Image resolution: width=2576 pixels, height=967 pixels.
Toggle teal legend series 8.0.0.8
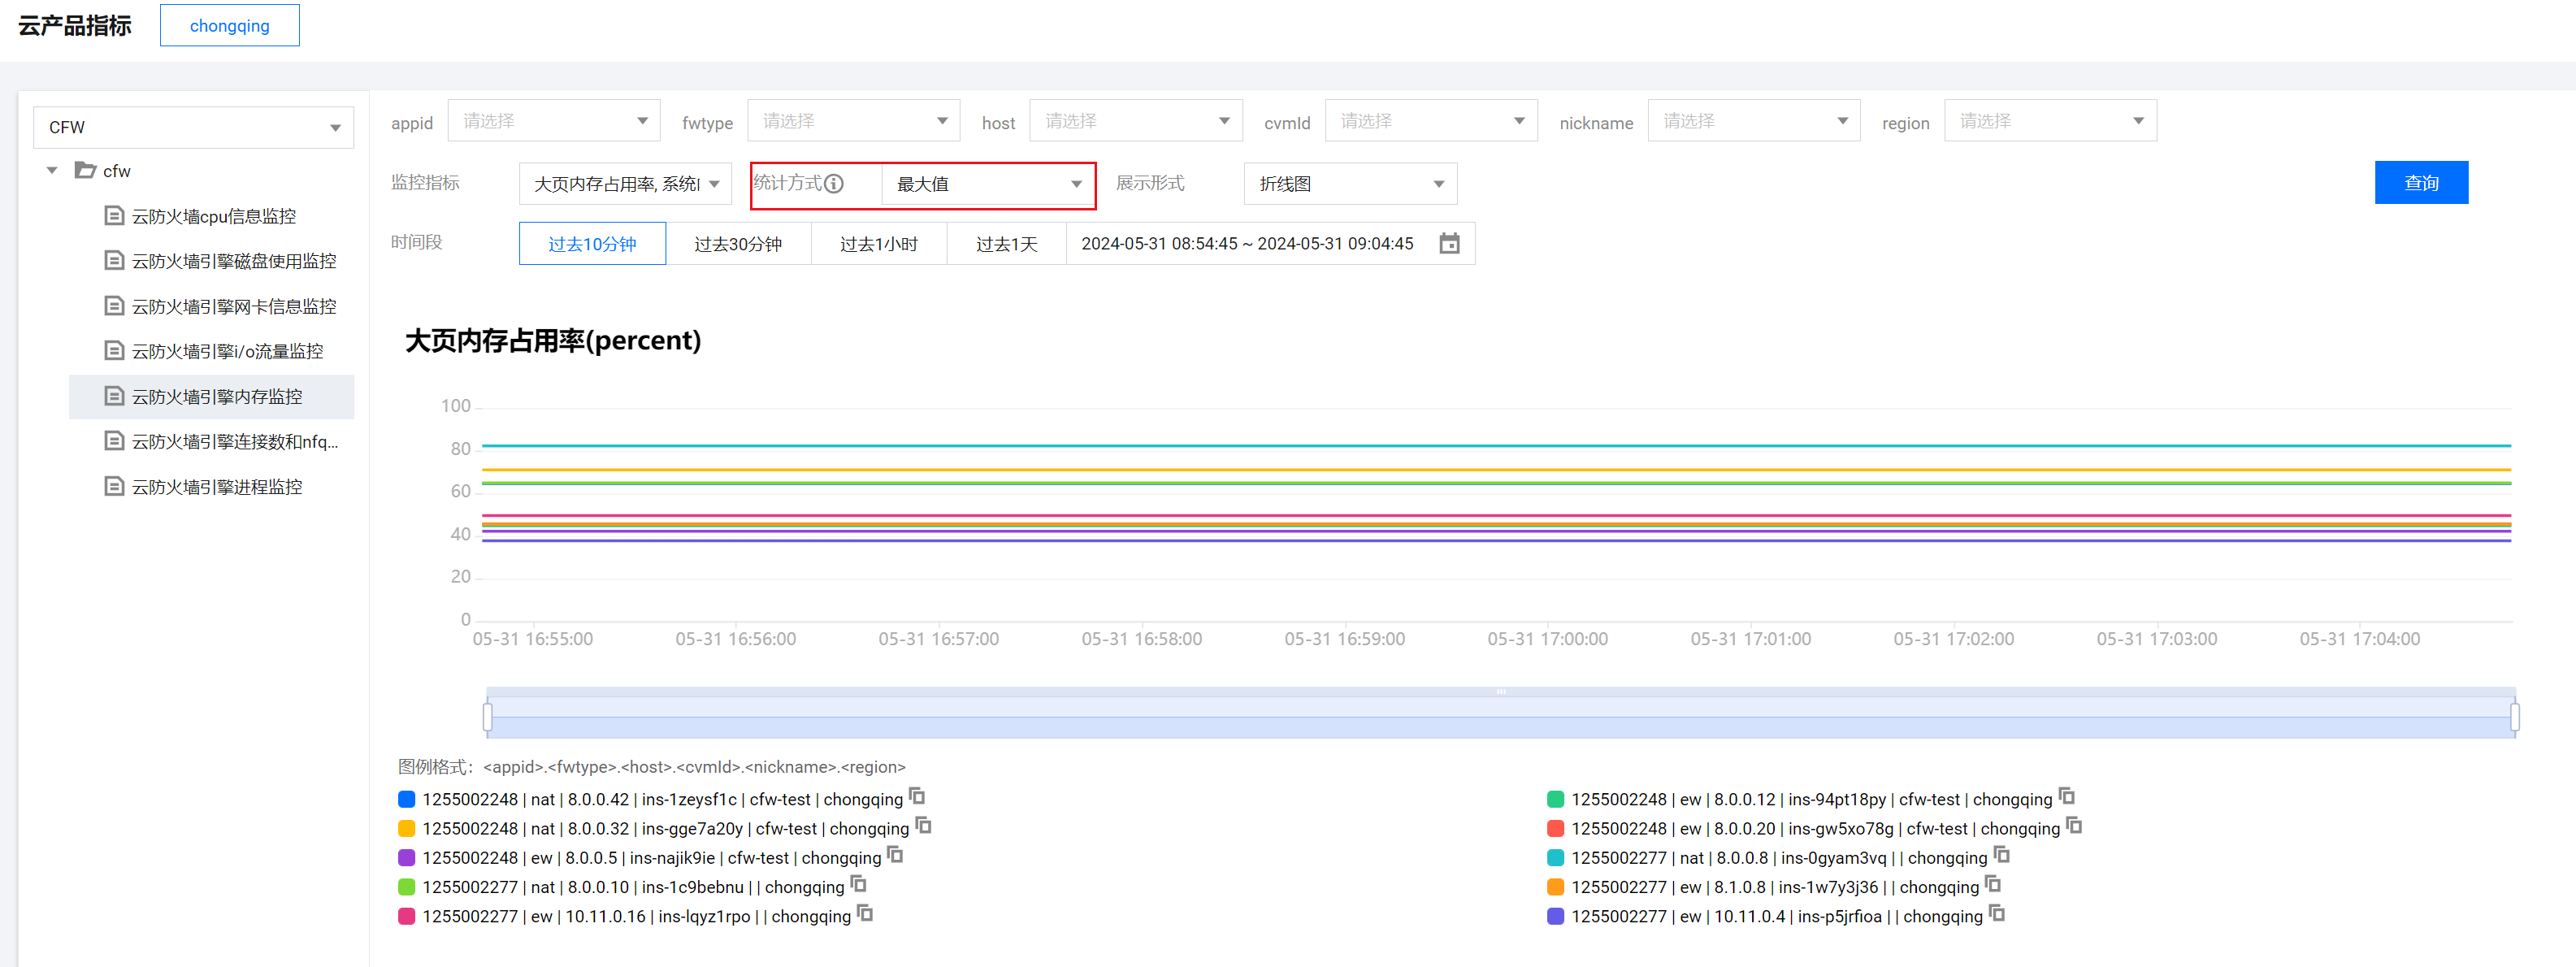click(1555, 858)
